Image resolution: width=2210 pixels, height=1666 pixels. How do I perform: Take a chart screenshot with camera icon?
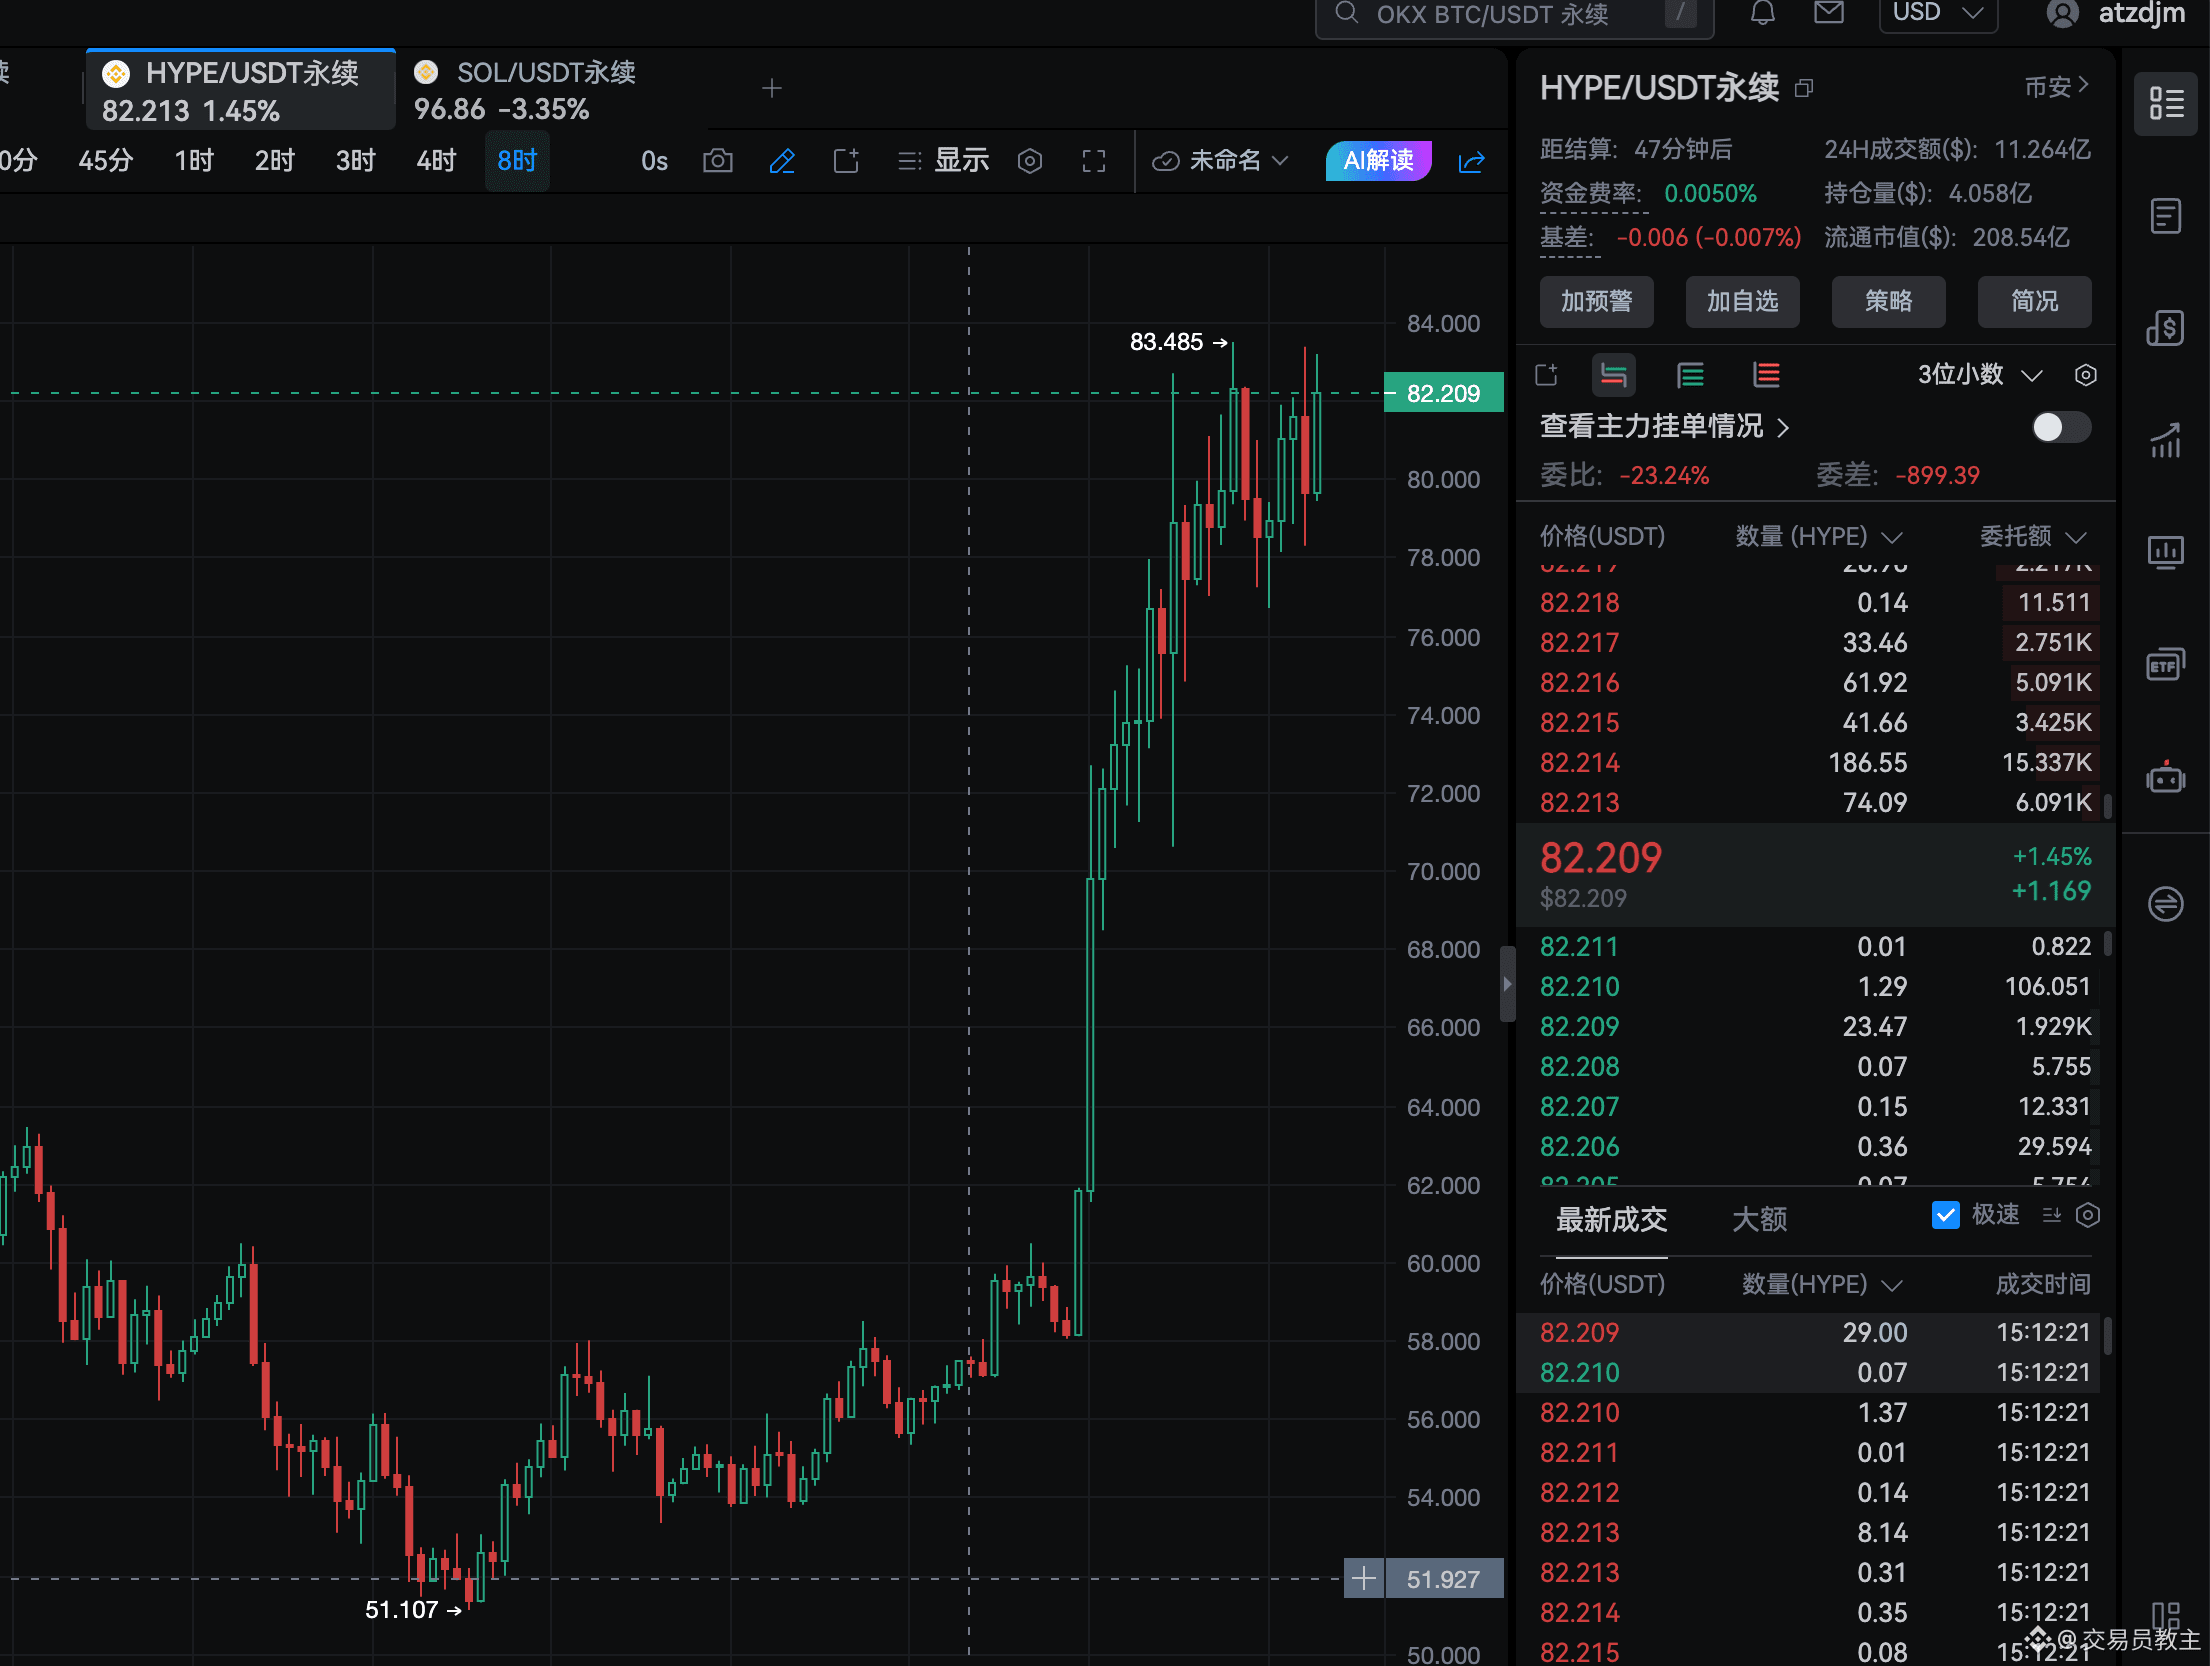pos(717,161)
